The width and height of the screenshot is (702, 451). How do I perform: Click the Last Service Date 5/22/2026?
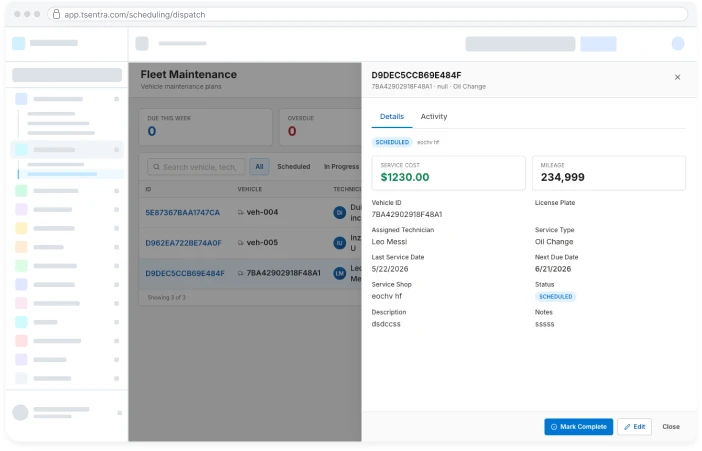pos(390,269)
